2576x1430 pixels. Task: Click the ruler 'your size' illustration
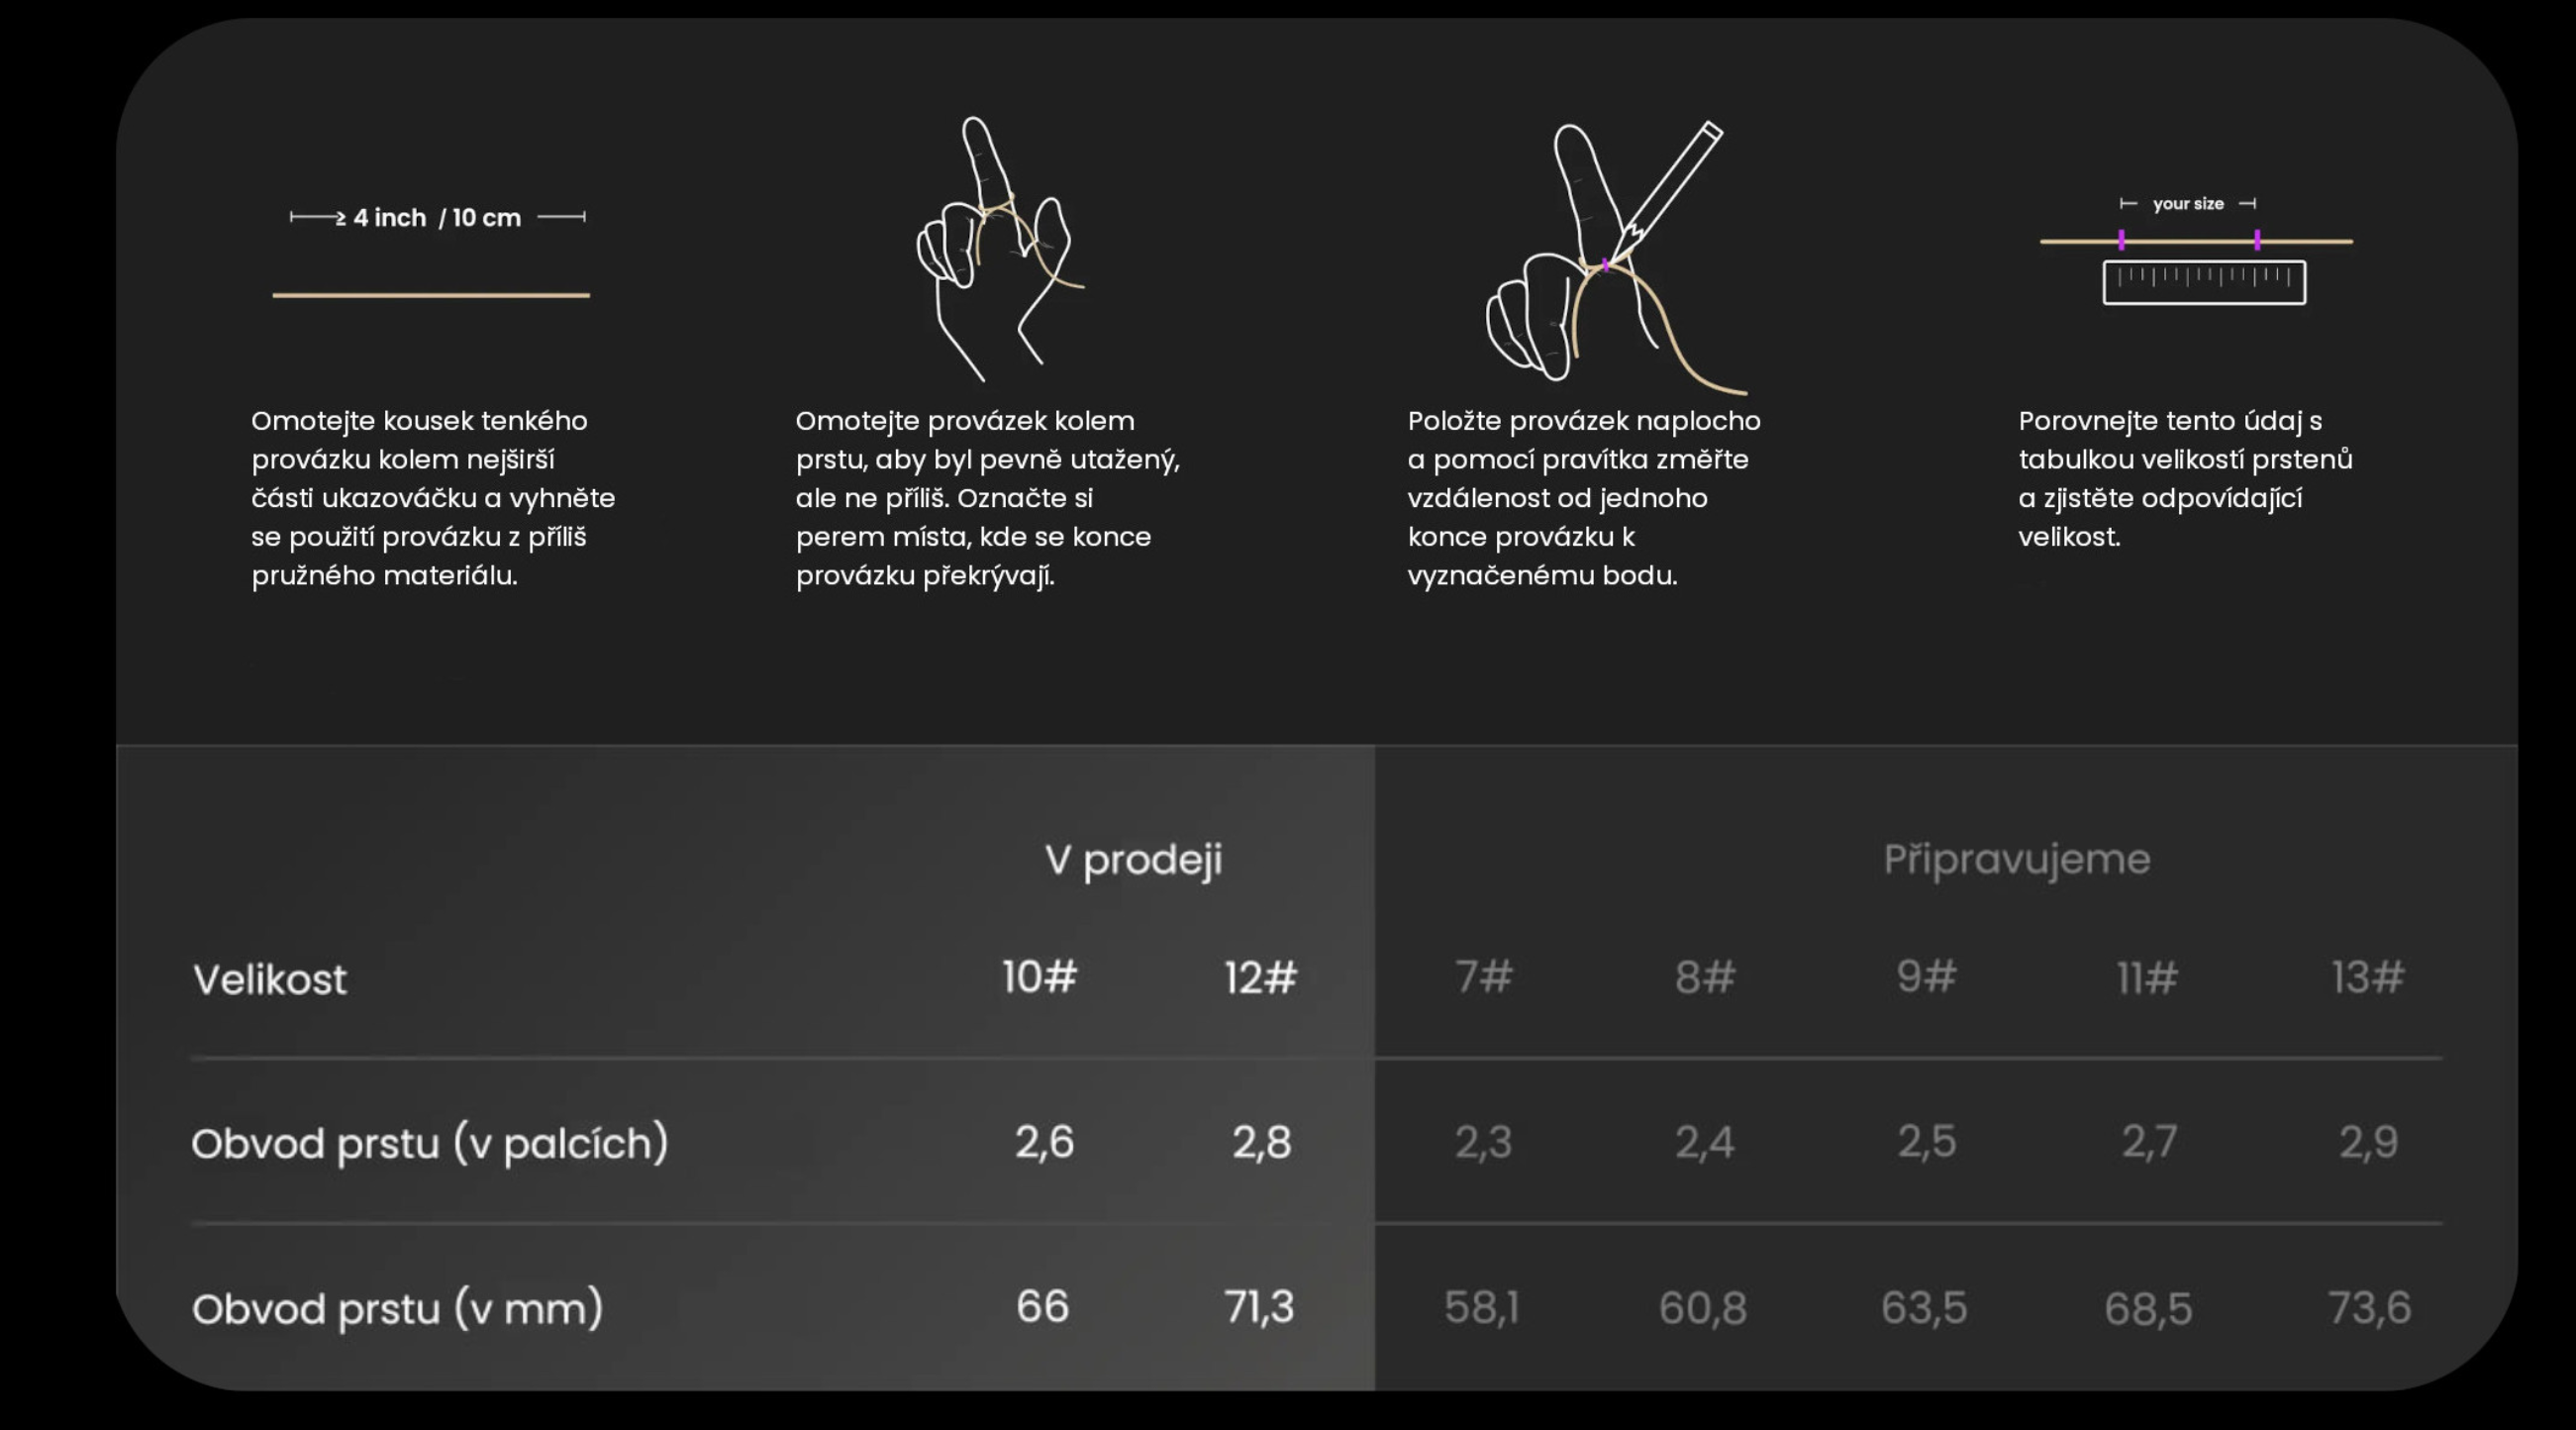click(x=2196, y=250)
